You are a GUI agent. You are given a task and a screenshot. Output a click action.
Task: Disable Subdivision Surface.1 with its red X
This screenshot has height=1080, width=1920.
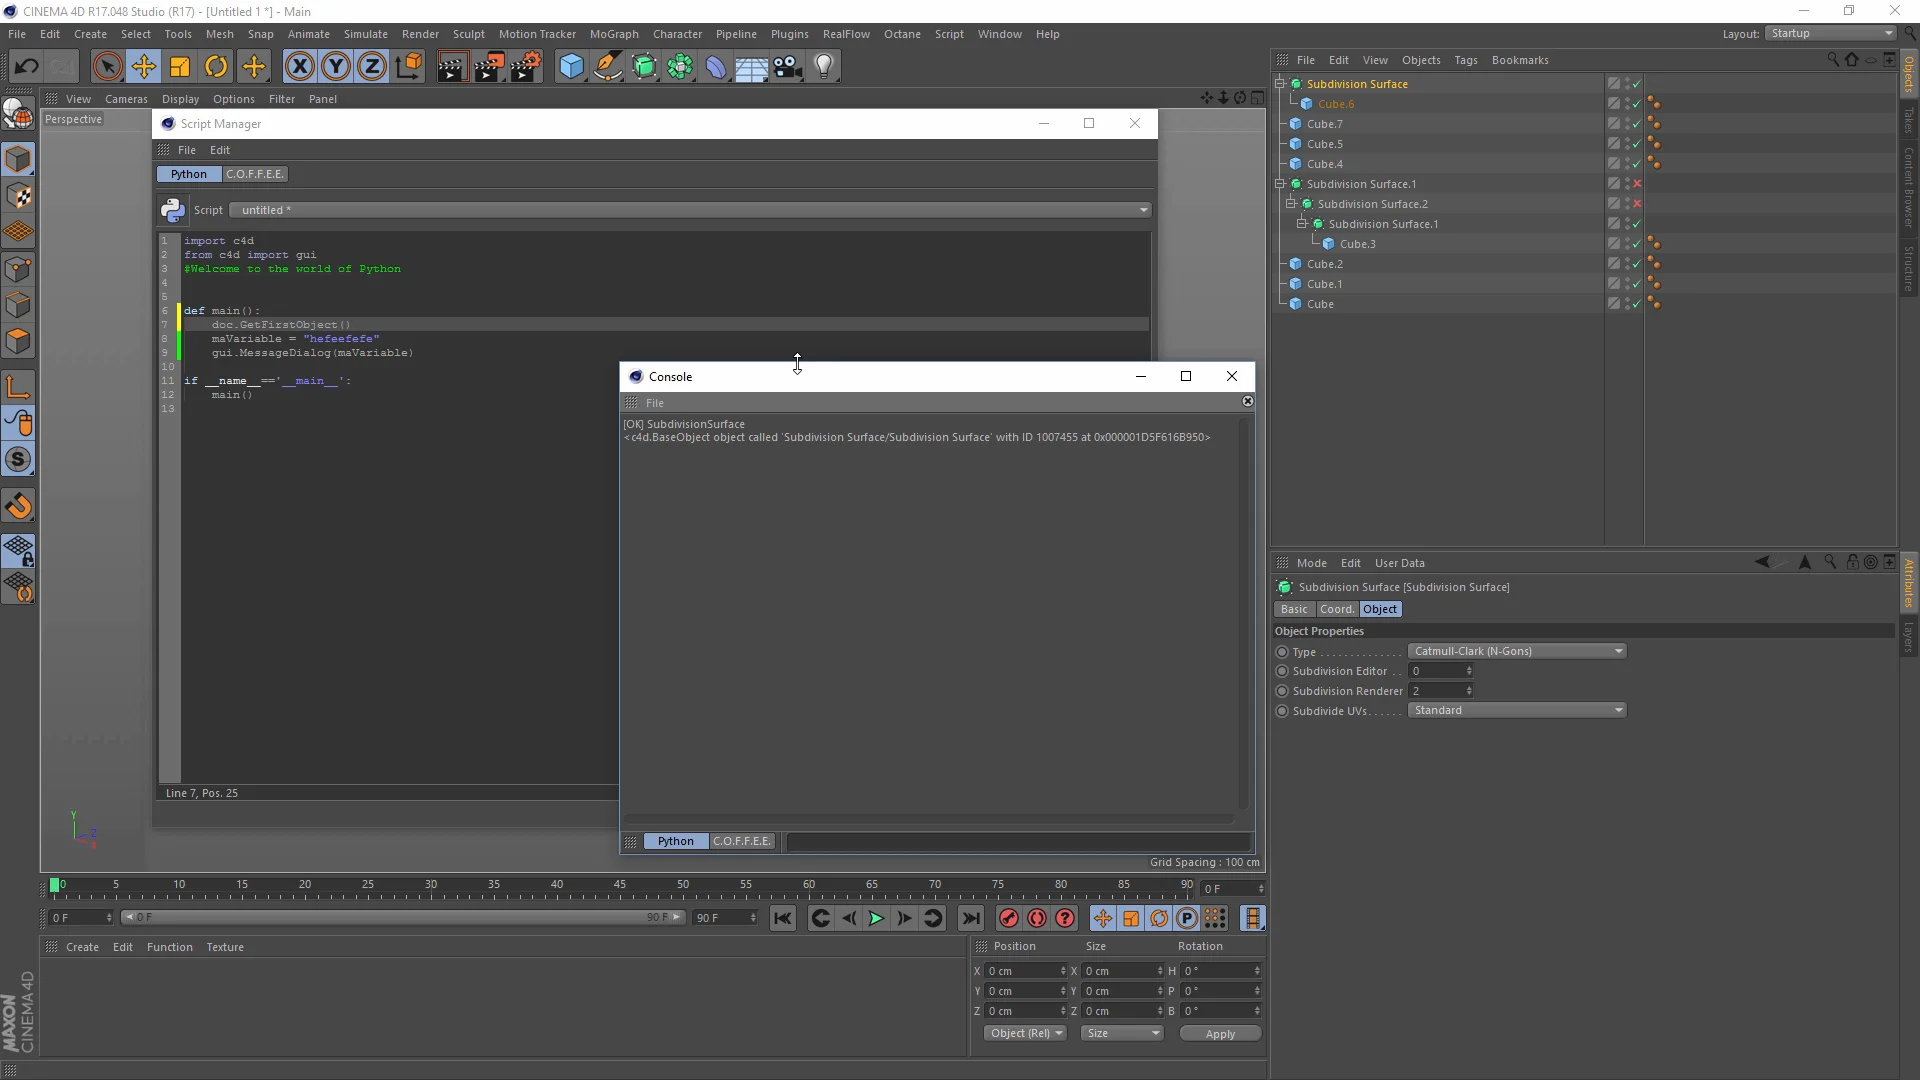click(1637, 184)
